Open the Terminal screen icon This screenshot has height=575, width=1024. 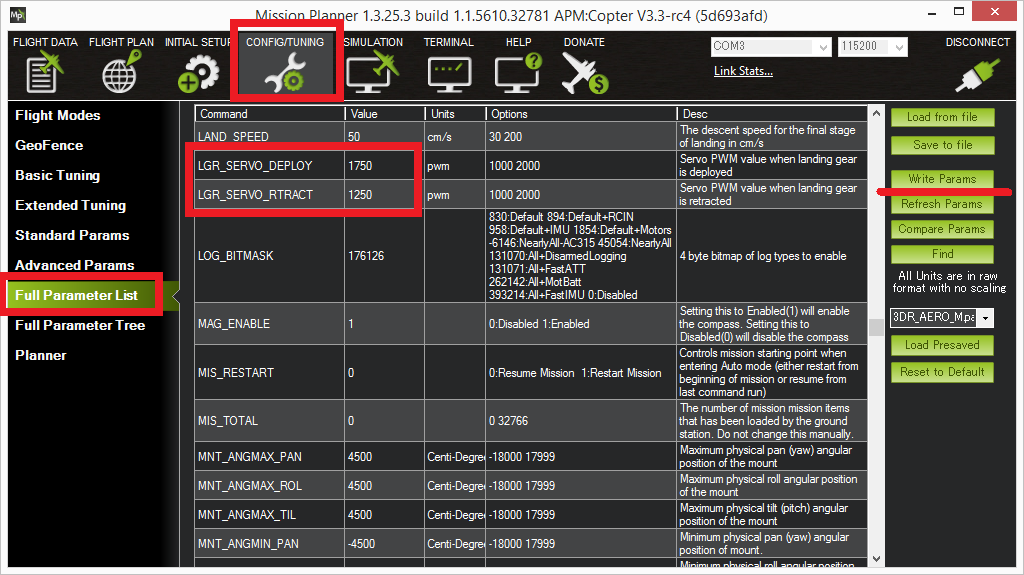point(448,74)
